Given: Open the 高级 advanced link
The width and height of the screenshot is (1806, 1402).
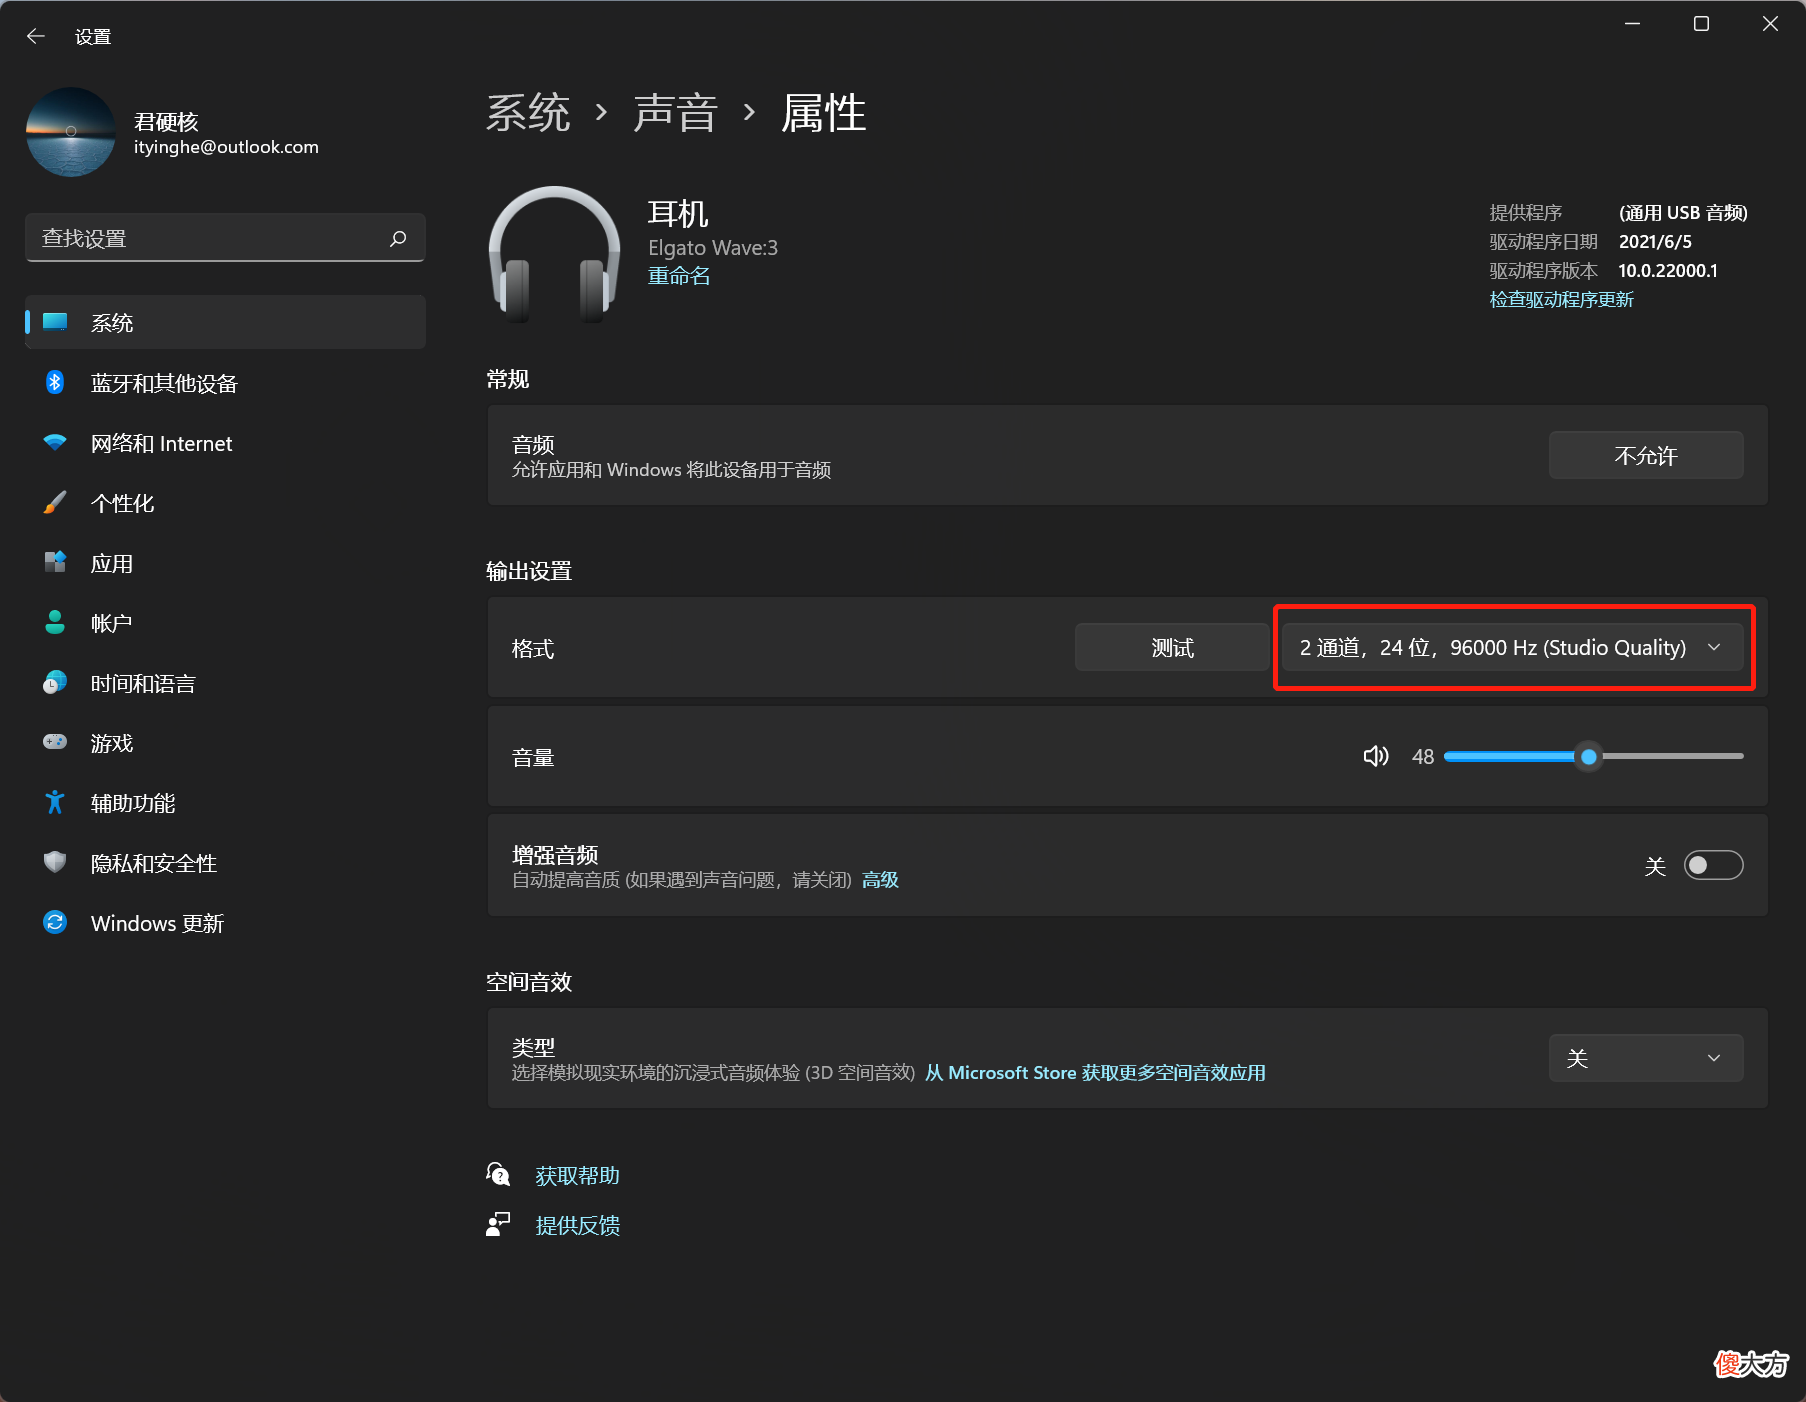Looking at the screenshot, I should click(x=880, y=880).
